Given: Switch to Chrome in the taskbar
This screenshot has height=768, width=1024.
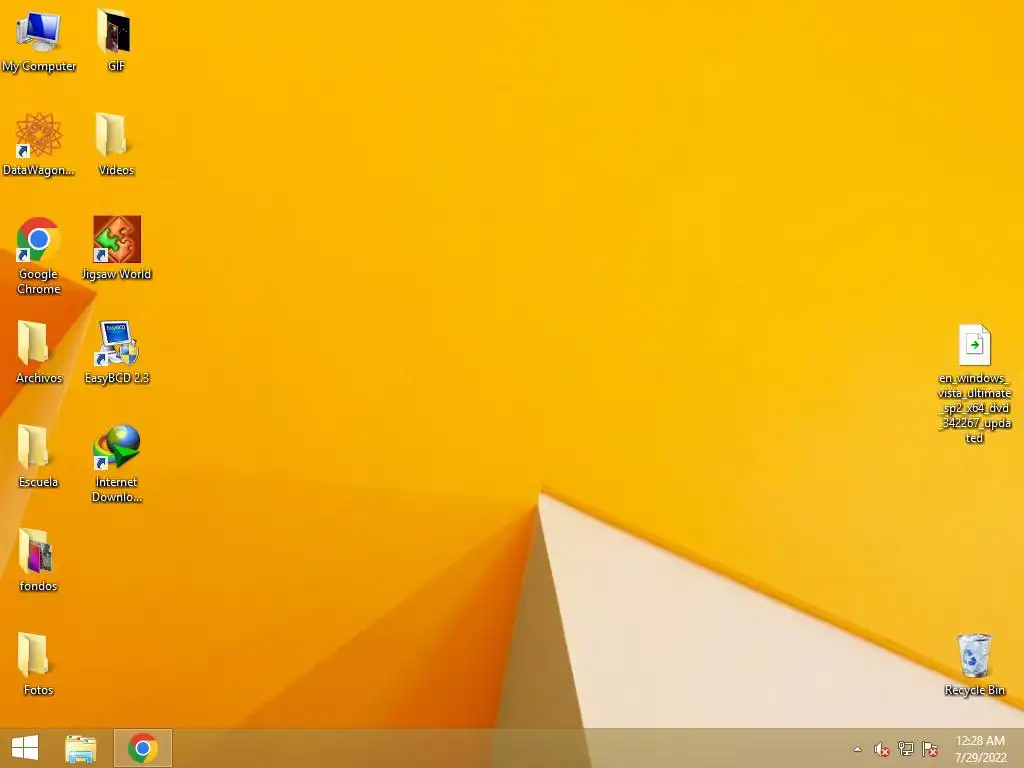Looking at the screenshot, I should click(142, 748).
